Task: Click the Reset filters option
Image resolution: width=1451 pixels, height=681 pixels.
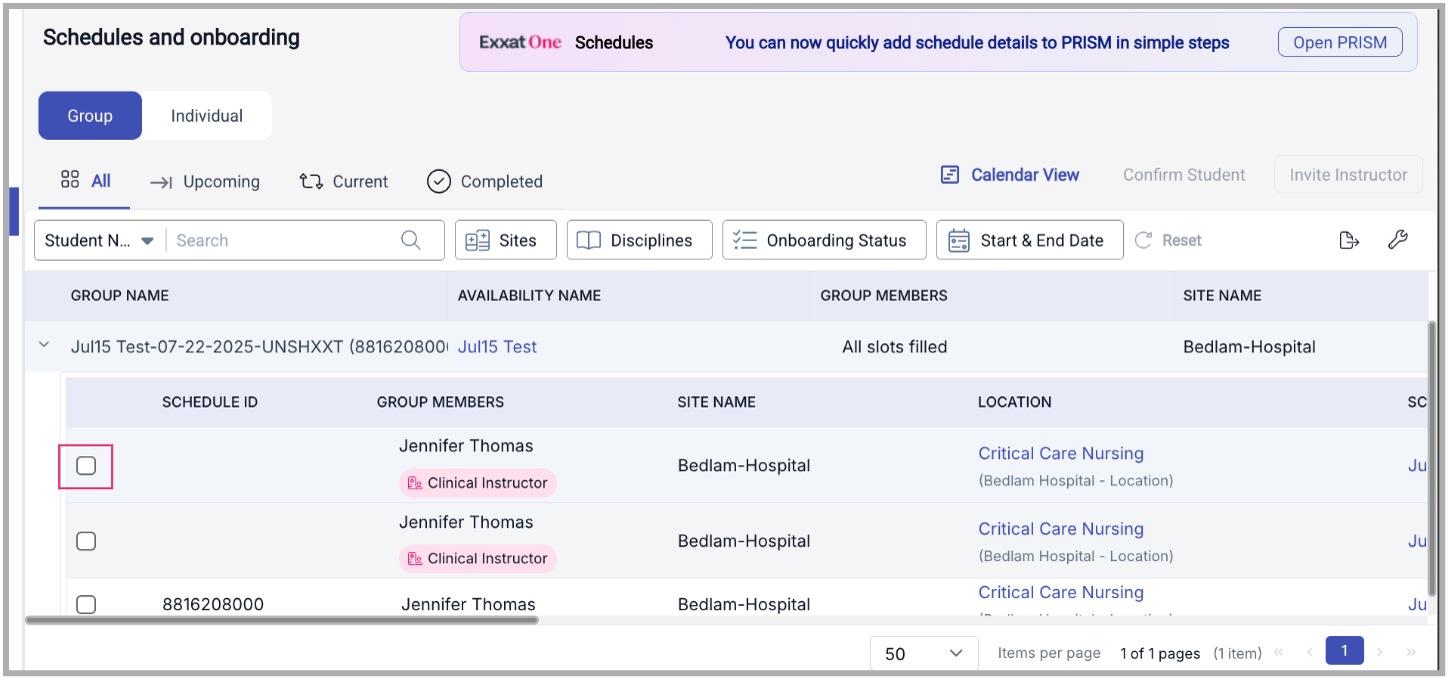Action: click(1168, 240)
